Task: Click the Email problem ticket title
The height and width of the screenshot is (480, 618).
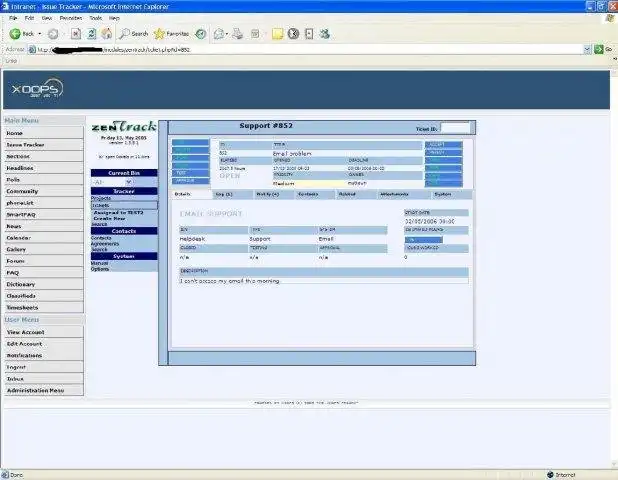Action: [x=292, y=153]
